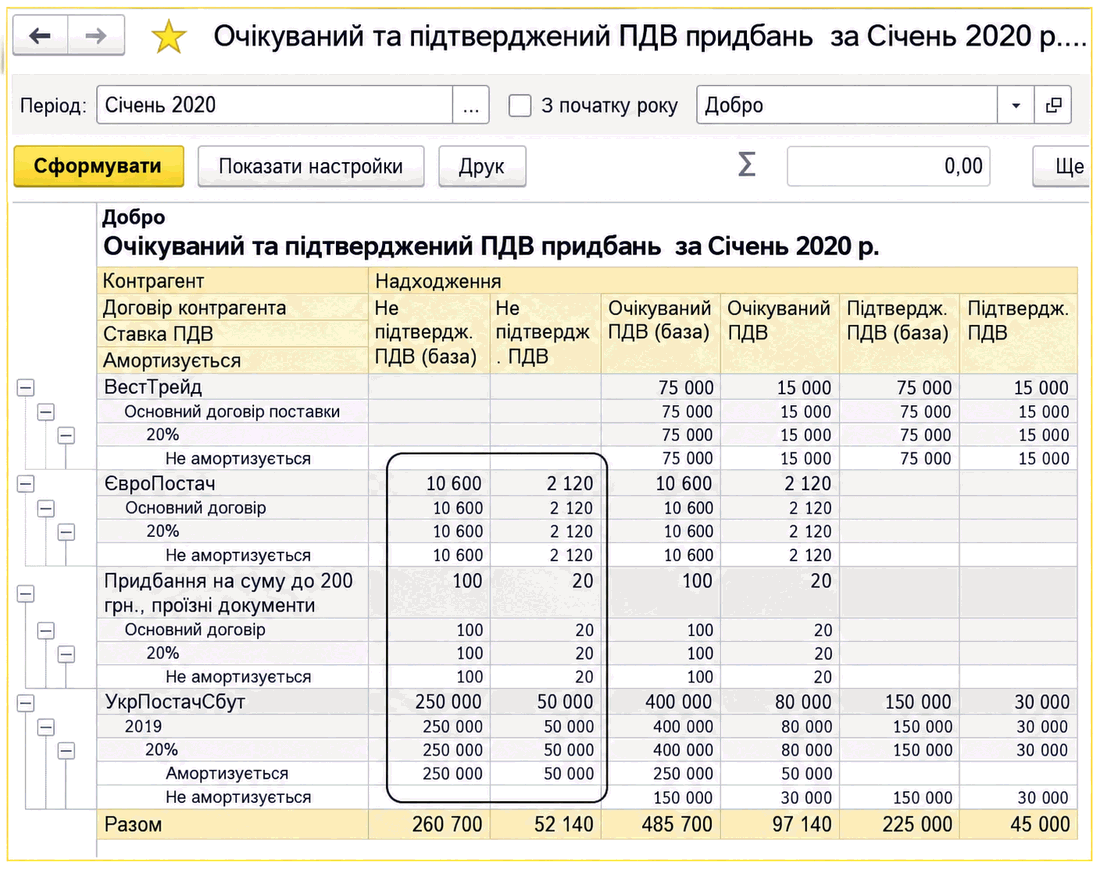The width and height of the screenshot is (1100, 869).
Task: Select the ВестТрейд row name
Action: coord(153,387)
